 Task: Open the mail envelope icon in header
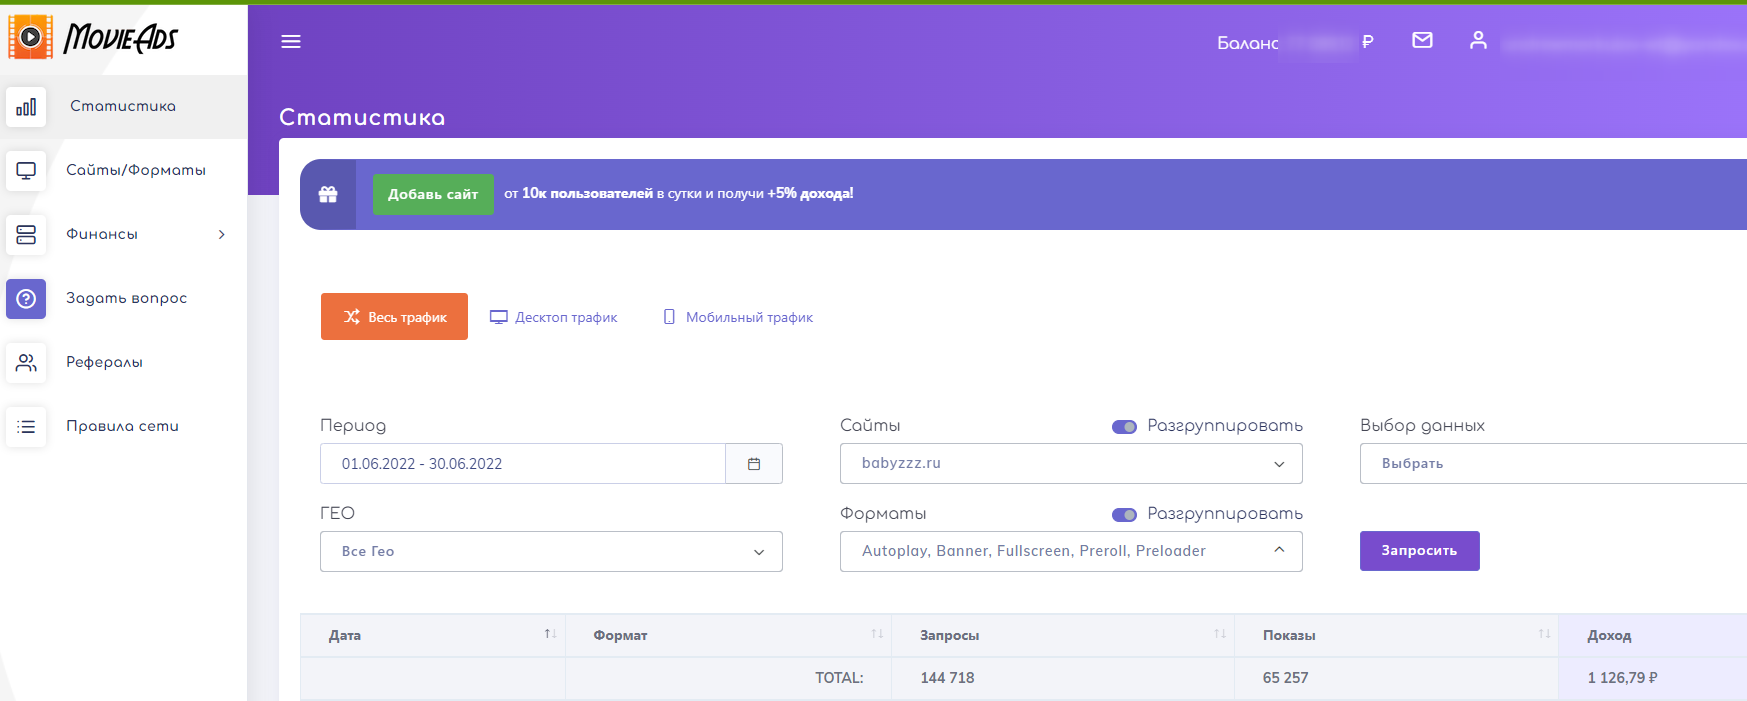[1422, 40]
